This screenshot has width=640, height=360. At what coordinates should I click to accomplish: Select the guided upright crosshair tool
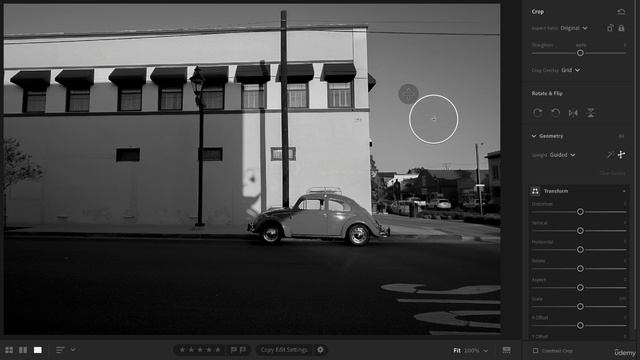(x=621, y=154)
